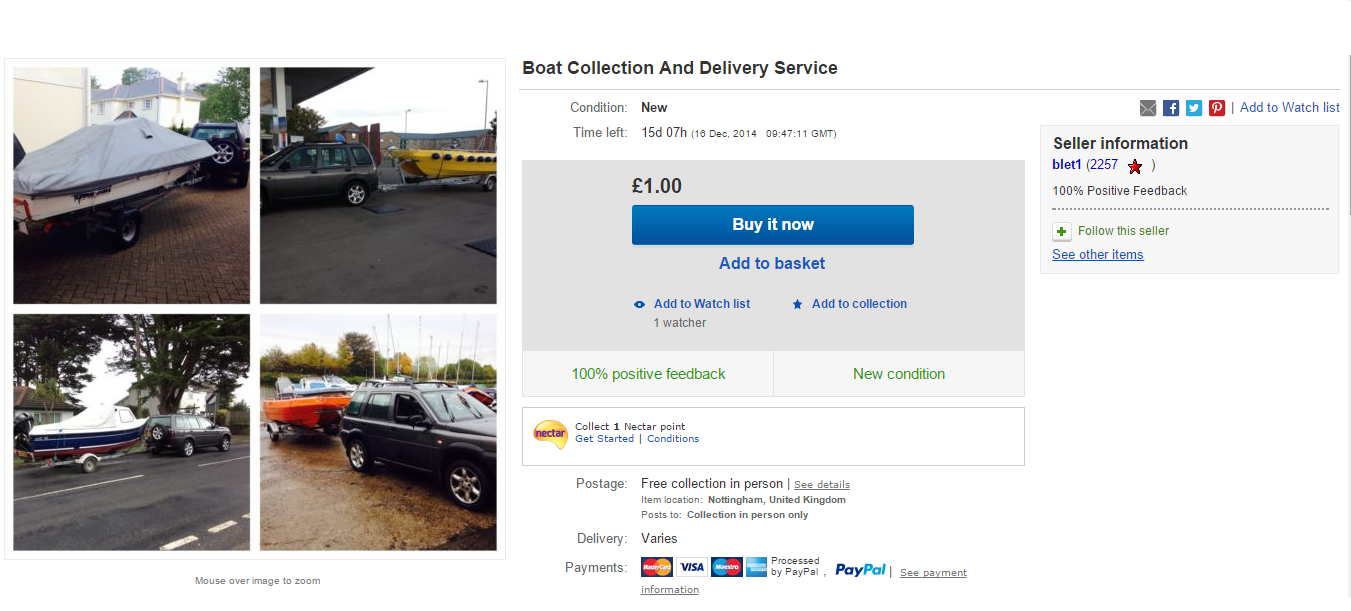Click the star icon beside Add to collection
This screenshot has width=1351, height=611.
click(x=797, y=304)
